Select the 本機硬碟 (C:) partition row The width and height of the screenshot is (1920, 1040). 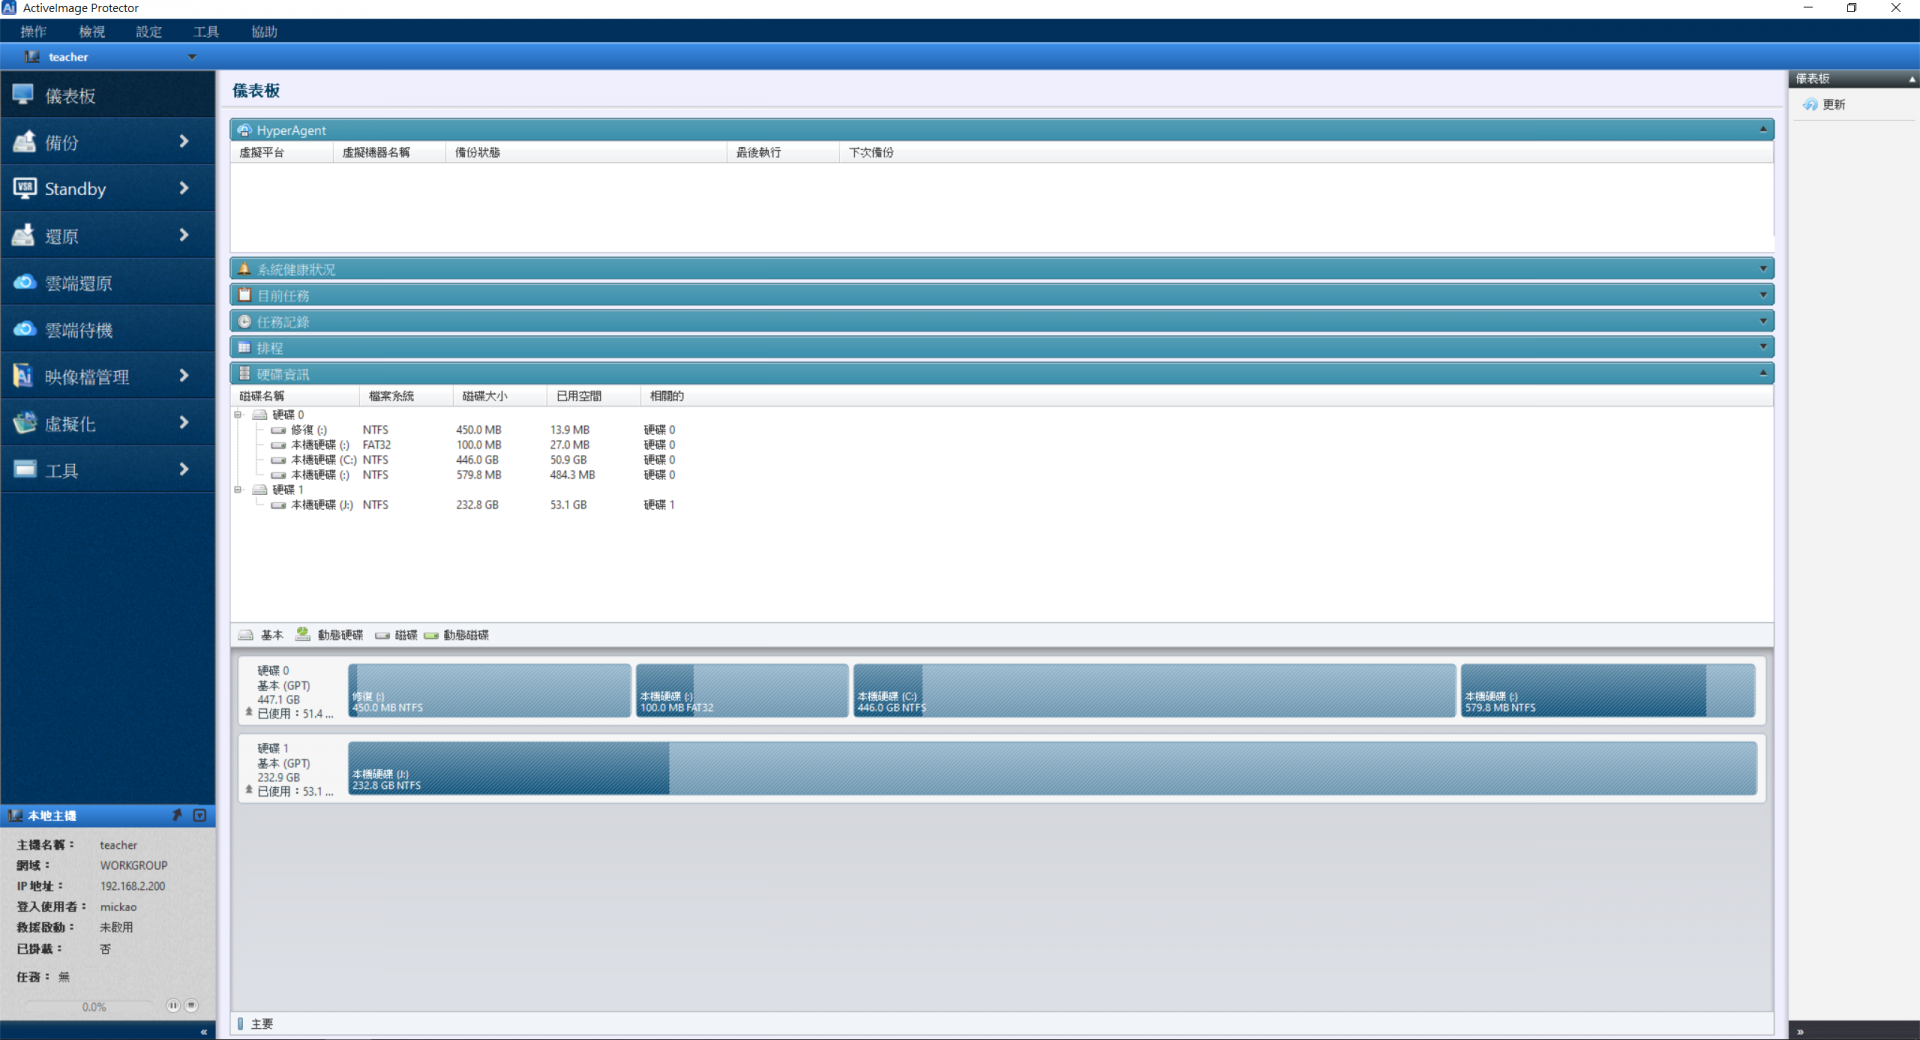pyautogui.click(x=323, y=460)
